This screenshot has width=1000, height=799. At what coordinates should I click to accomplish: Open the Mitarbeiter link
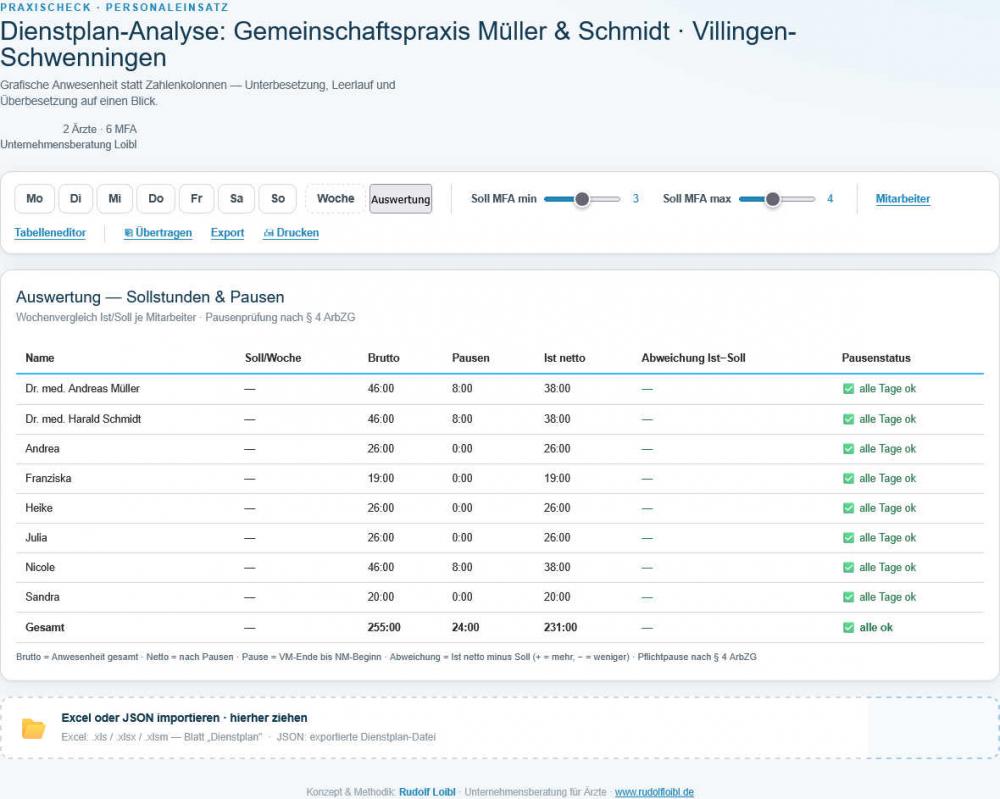(902, 198)
